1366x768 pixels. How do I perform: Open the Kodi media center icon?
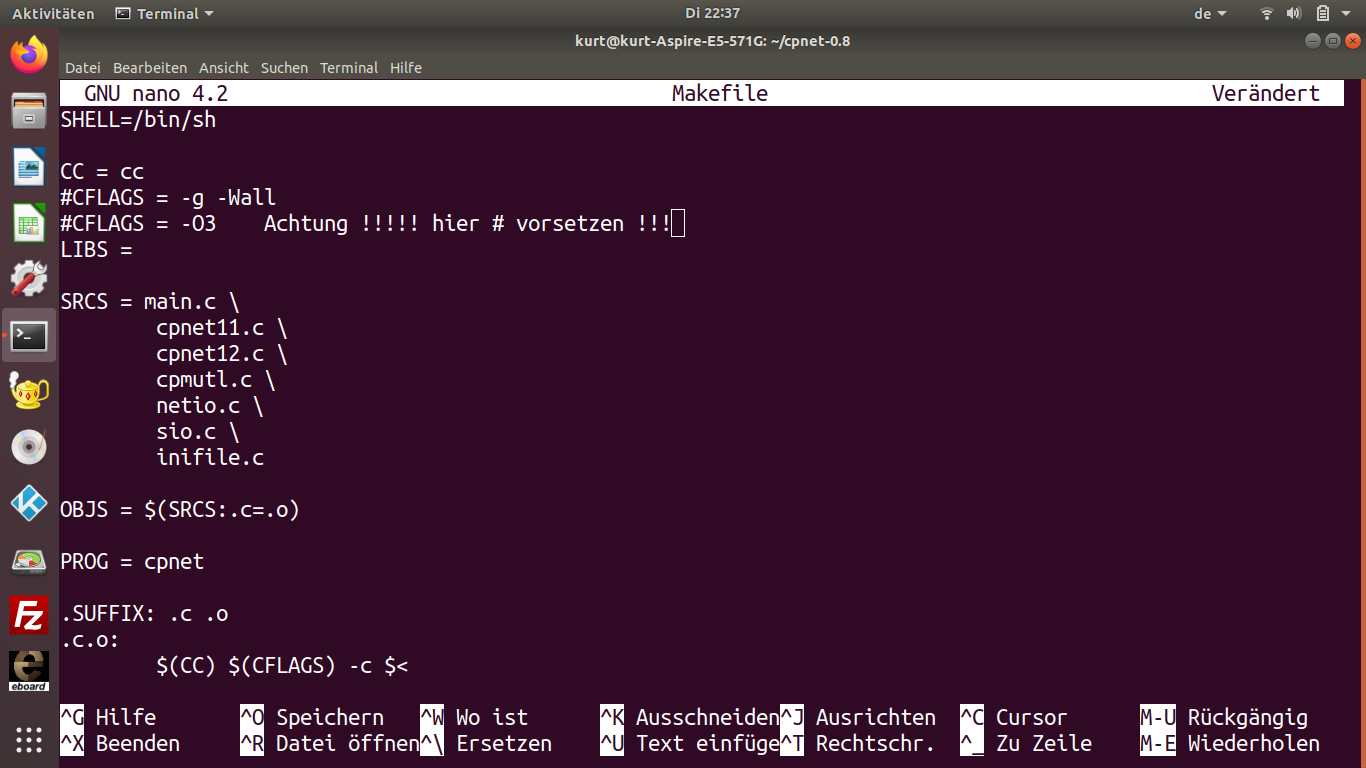29,503
